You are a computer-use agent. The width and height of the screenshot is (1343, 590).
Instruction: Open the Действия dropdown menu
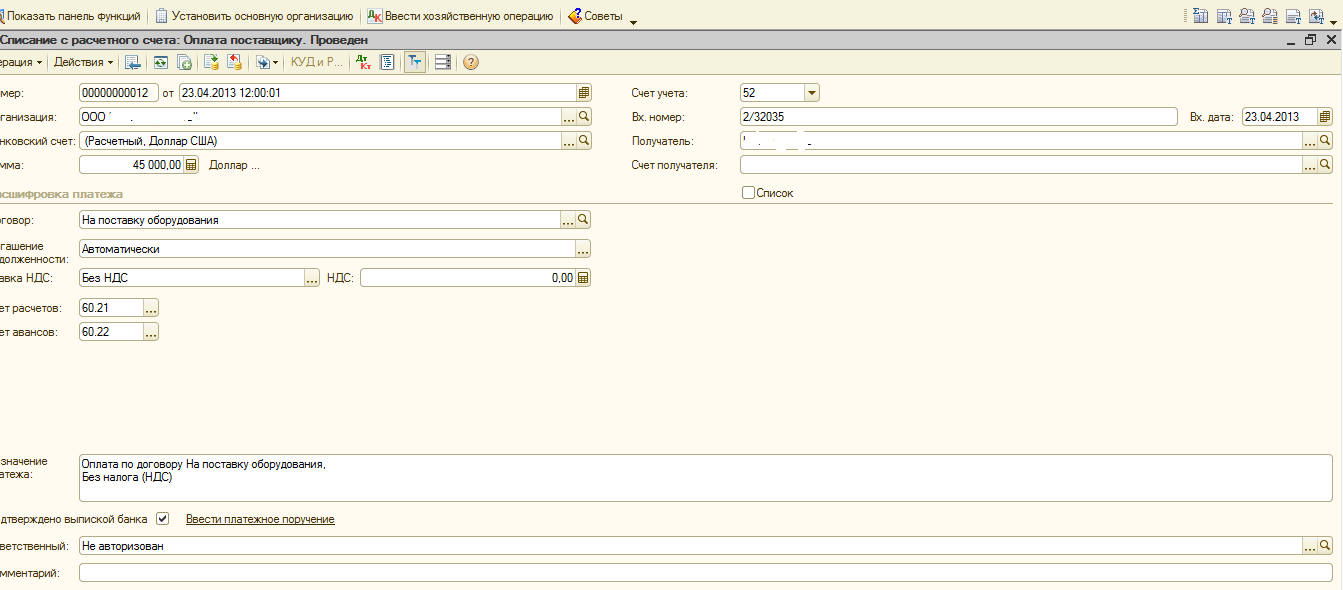[x=83, y=62]
